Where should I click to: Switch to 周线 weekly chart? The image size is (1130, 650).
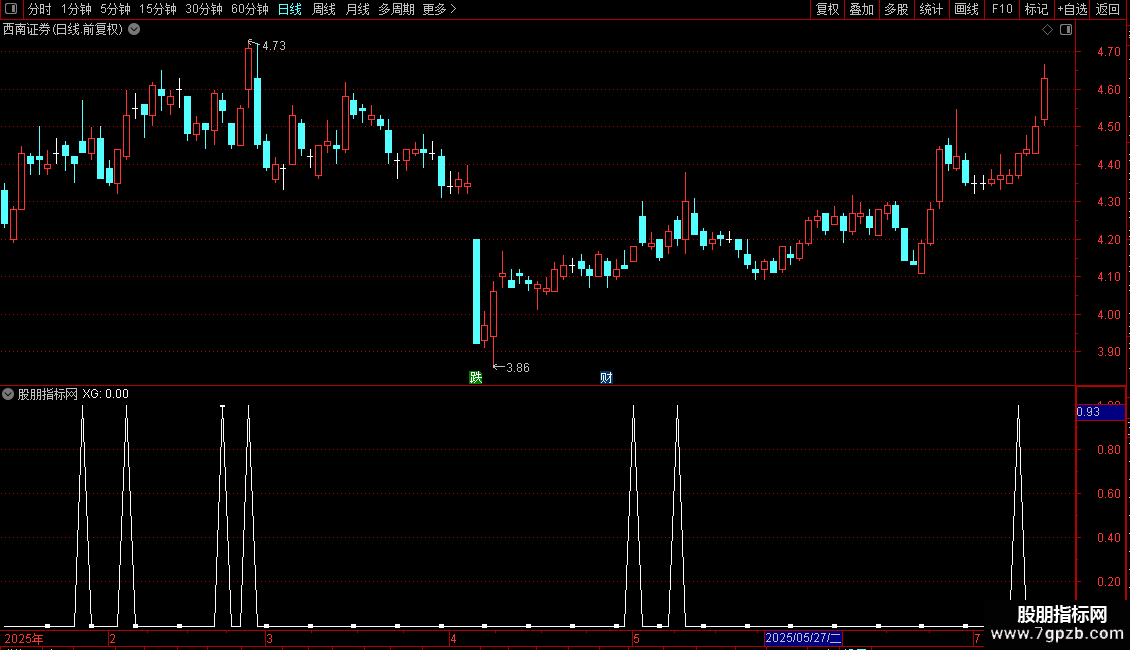[324, 9]
